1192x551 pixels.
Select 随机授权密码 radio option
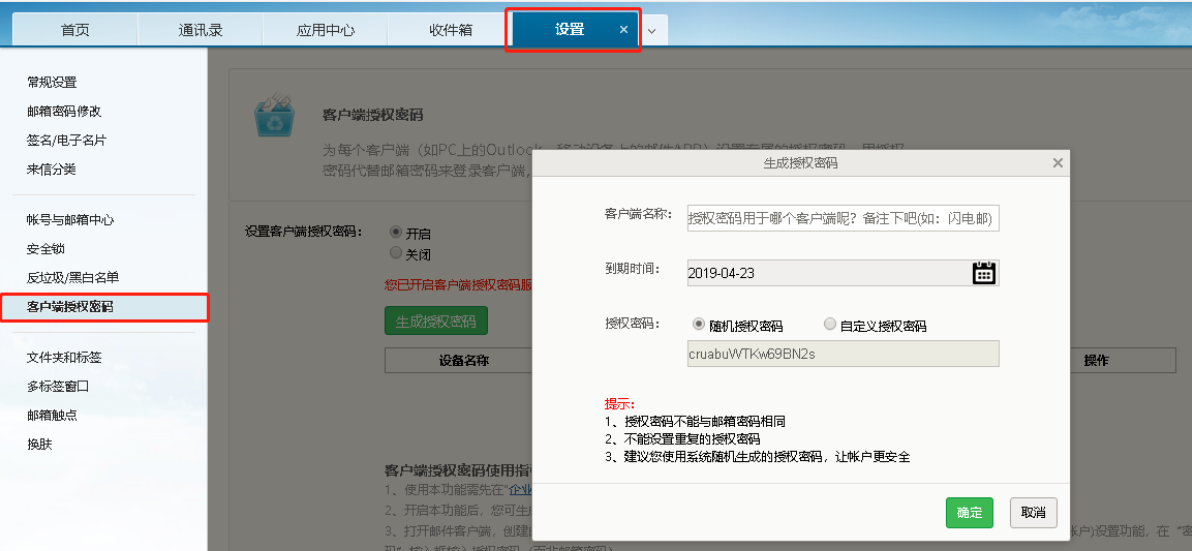pyautogui.click(x=699, y=325)
